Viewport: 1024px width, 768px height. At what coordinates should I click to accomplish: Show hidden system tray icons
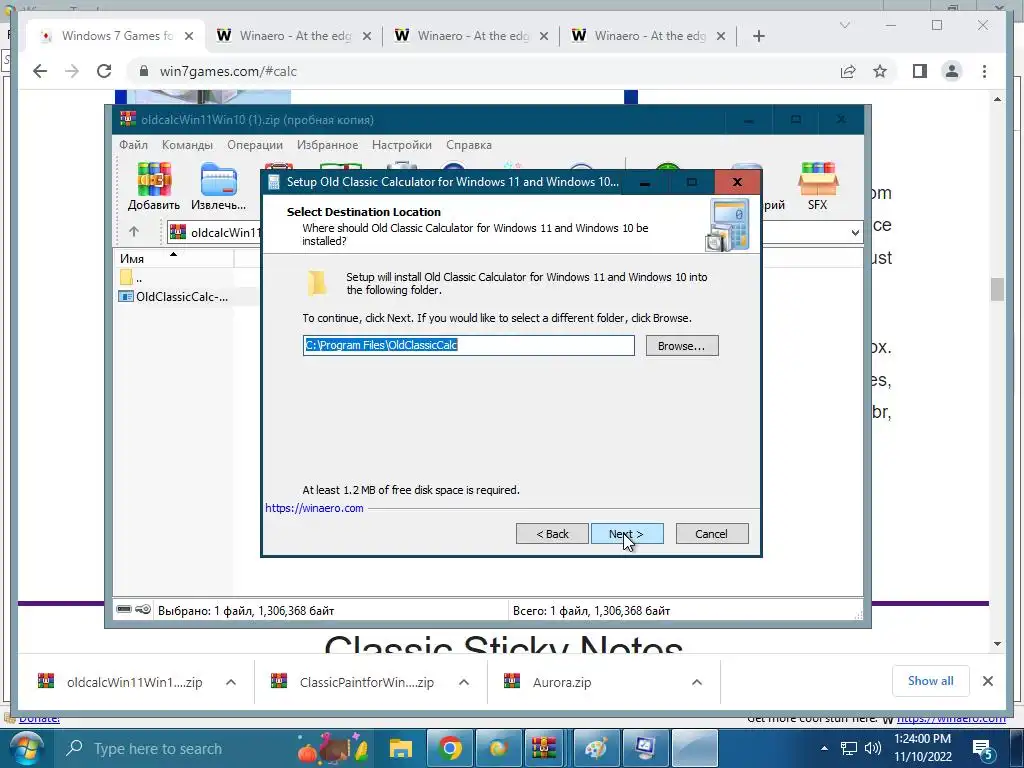click(x=824, y=748)
